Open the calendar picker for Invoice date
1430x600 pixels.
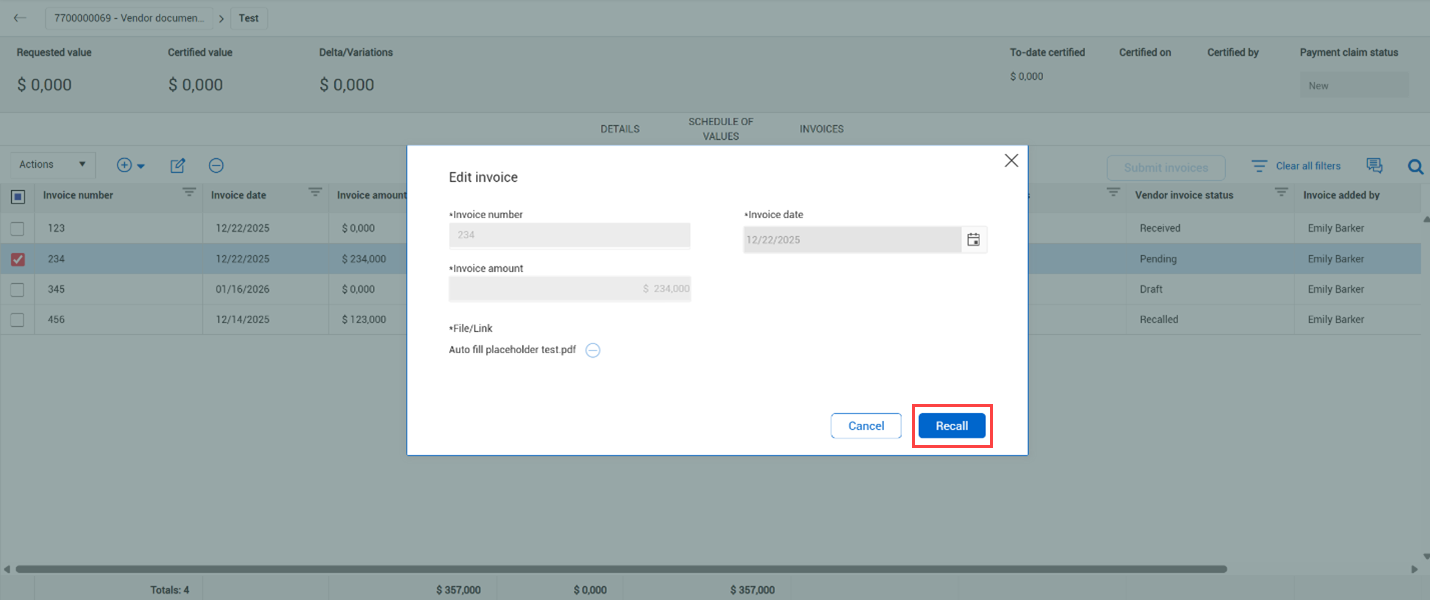click(x=974, y=240)
